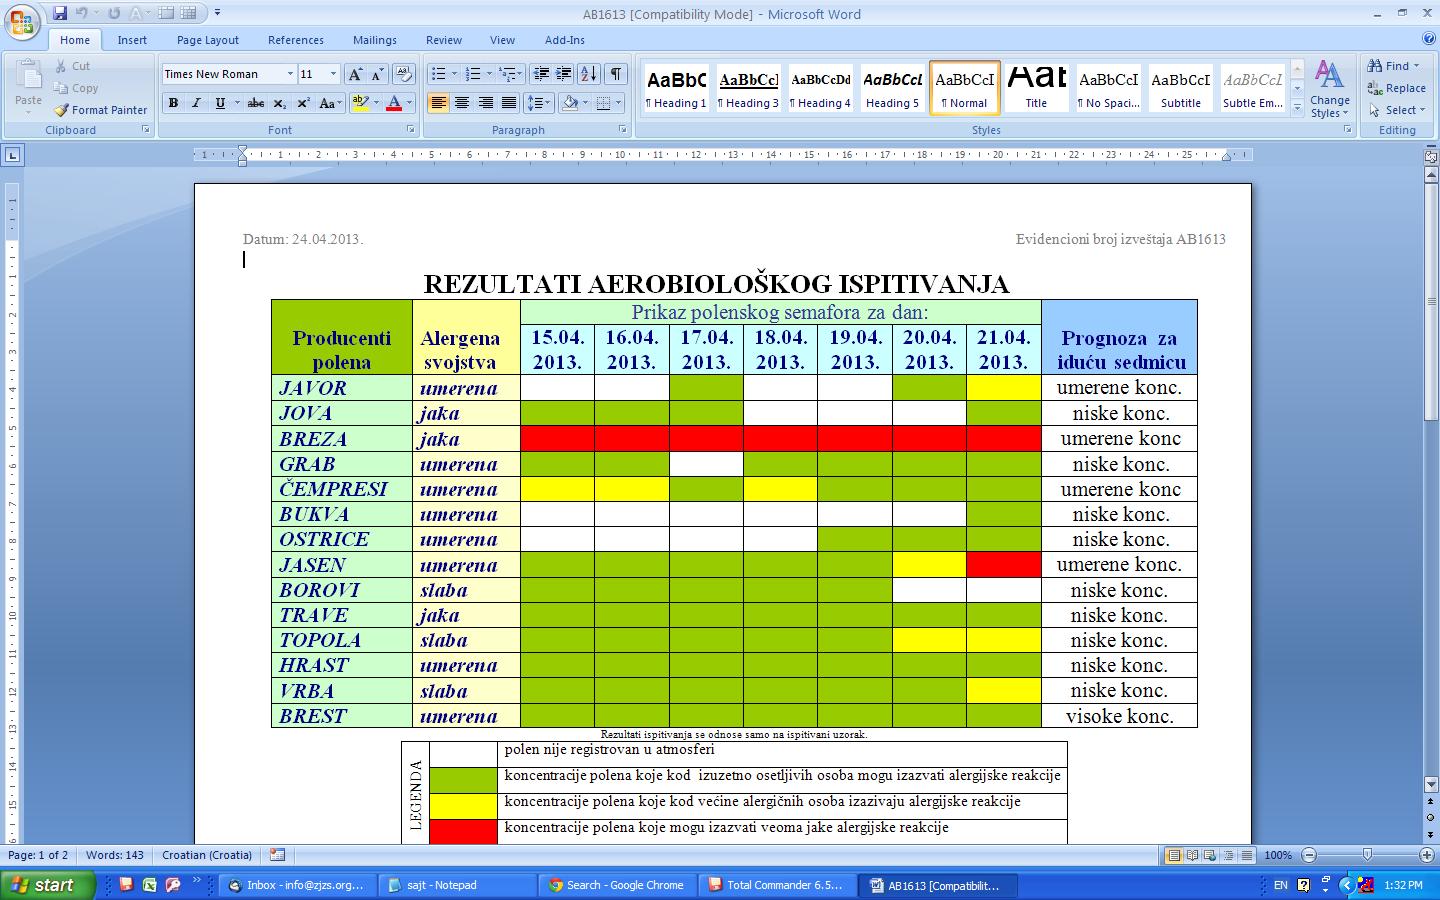Toggle Bold formatting on

pyautogui.click(x=173, y=103)
